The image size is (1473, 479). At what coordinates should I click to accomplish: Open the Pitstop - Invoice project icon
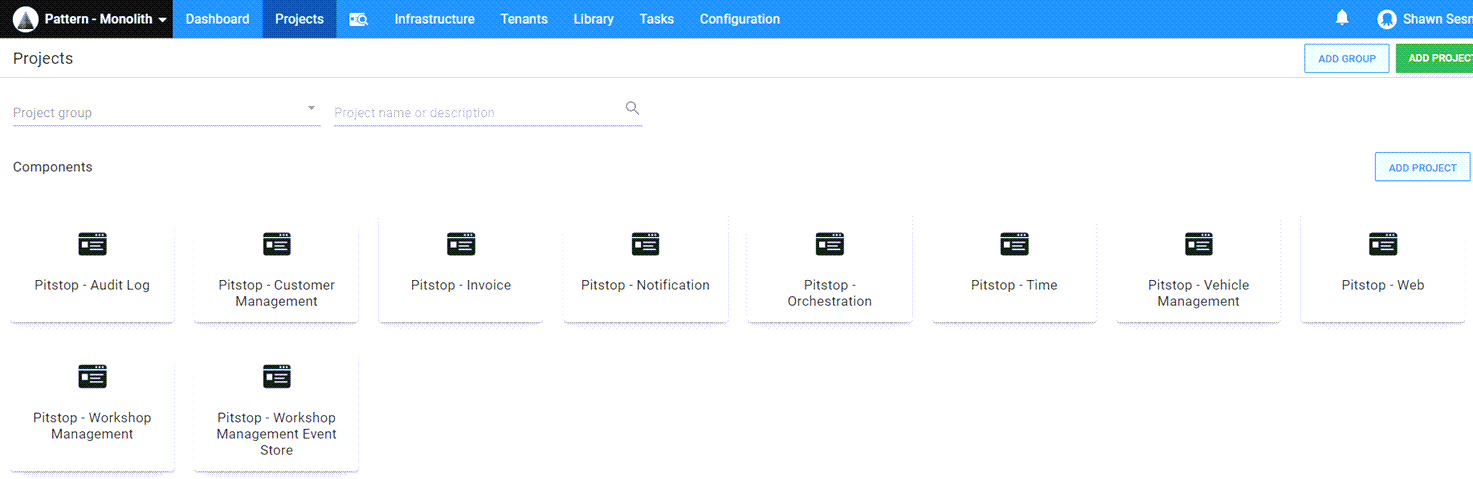461,244
